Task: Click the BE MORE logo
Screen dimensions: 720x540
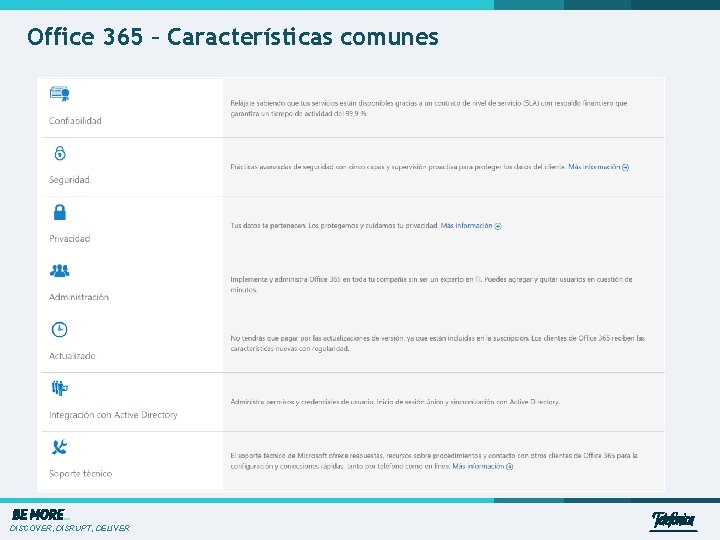Action: click(x=40, y=515)
